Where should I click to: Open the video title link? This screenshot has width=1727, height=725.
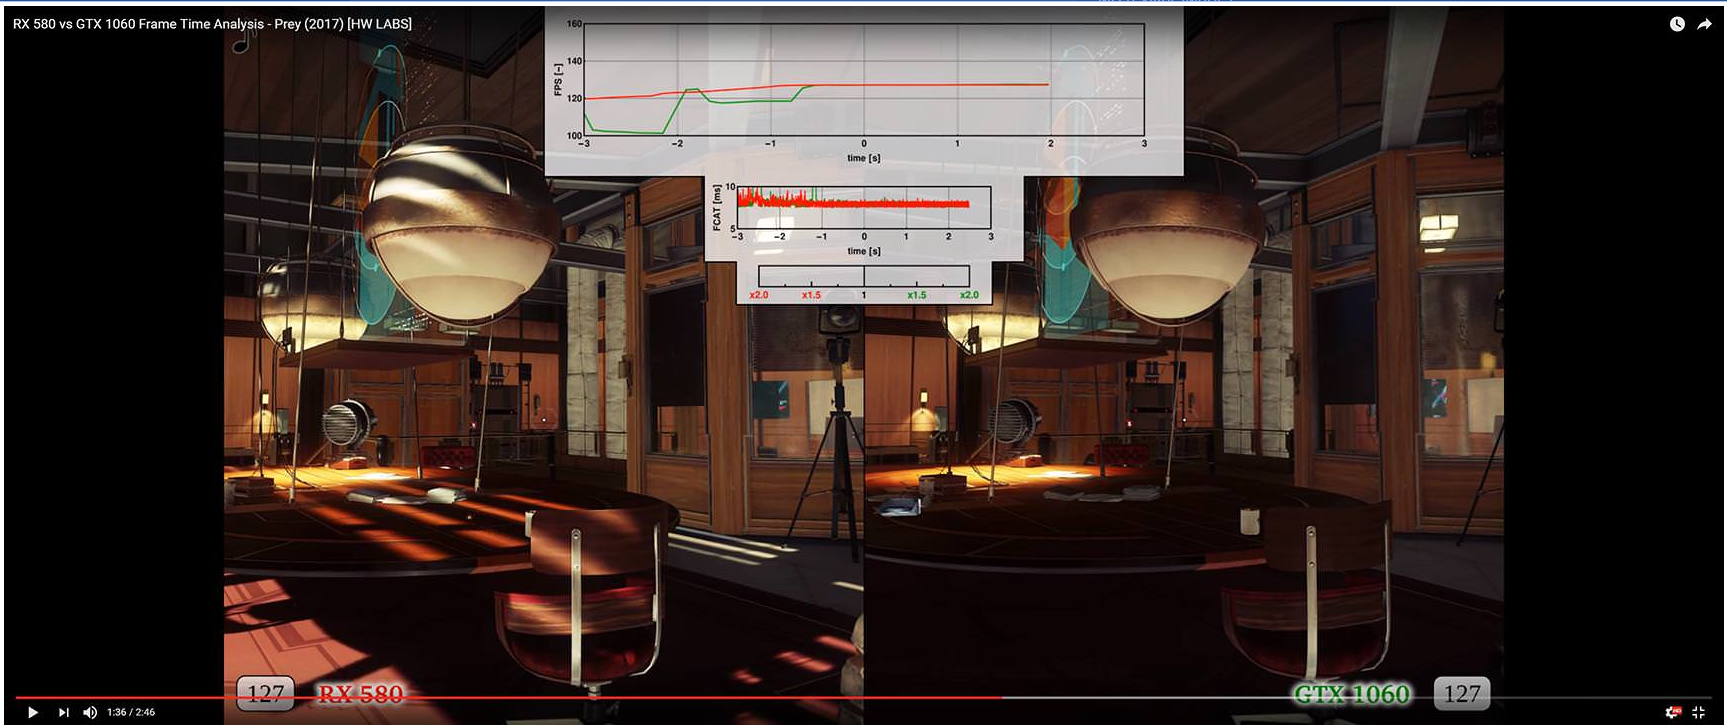(x=212, y=23)
